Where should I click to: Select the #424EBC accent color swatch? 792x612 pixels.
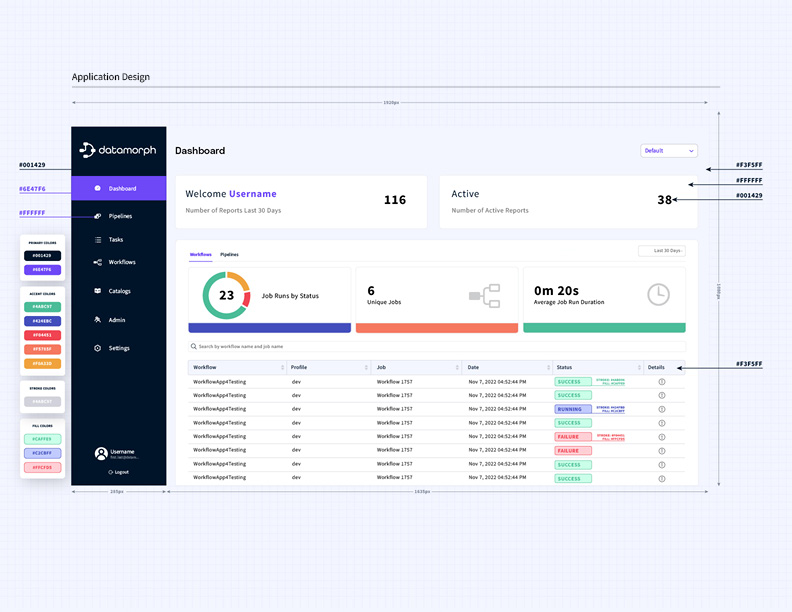click(42, 321)
